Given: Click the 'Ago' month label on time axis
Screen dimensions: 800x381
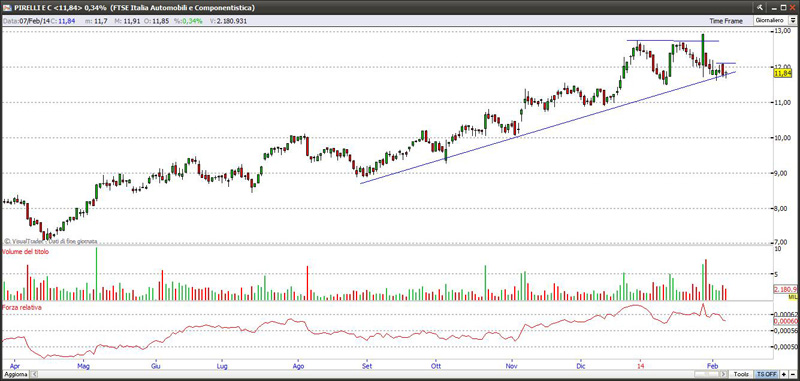Looking at the screenshot, I should 299,366.
